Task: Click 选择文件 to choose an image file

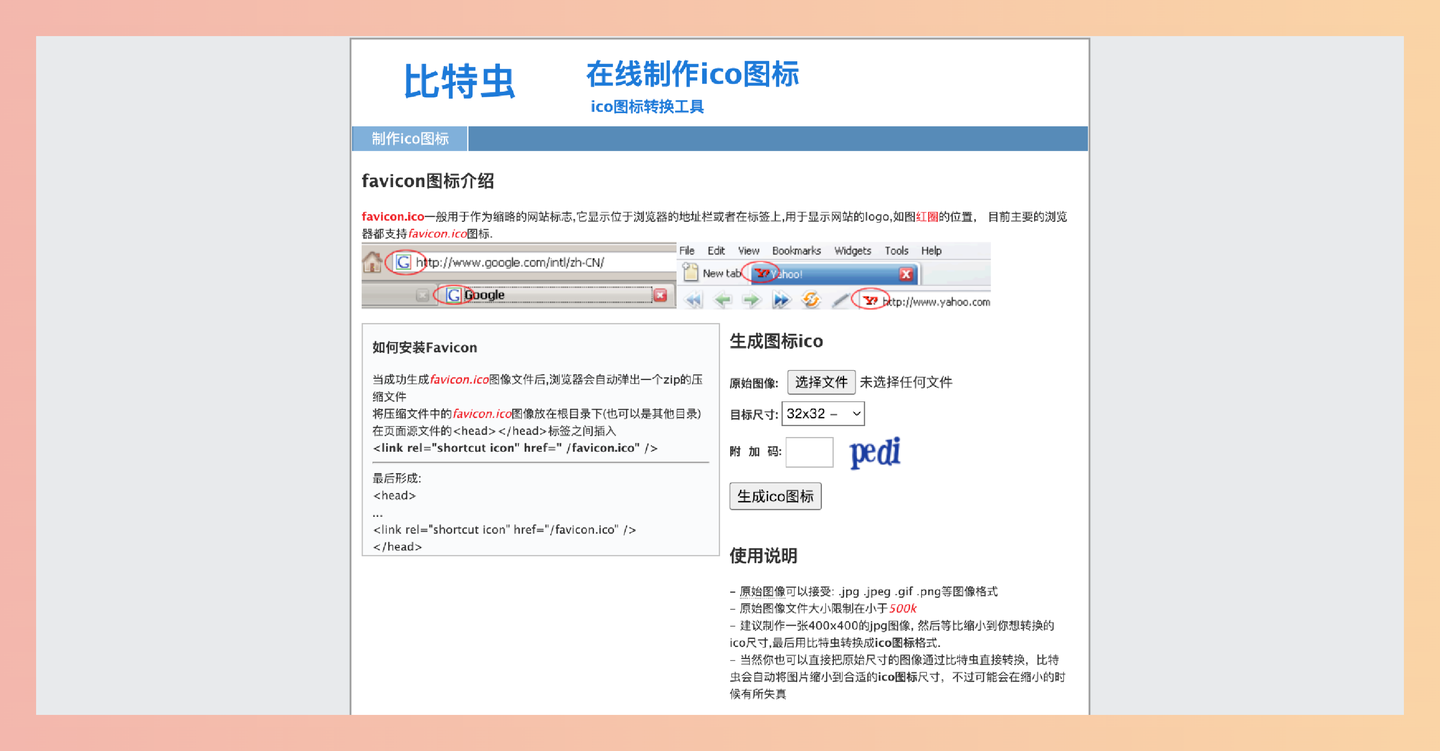Action: tap(821, 382)
